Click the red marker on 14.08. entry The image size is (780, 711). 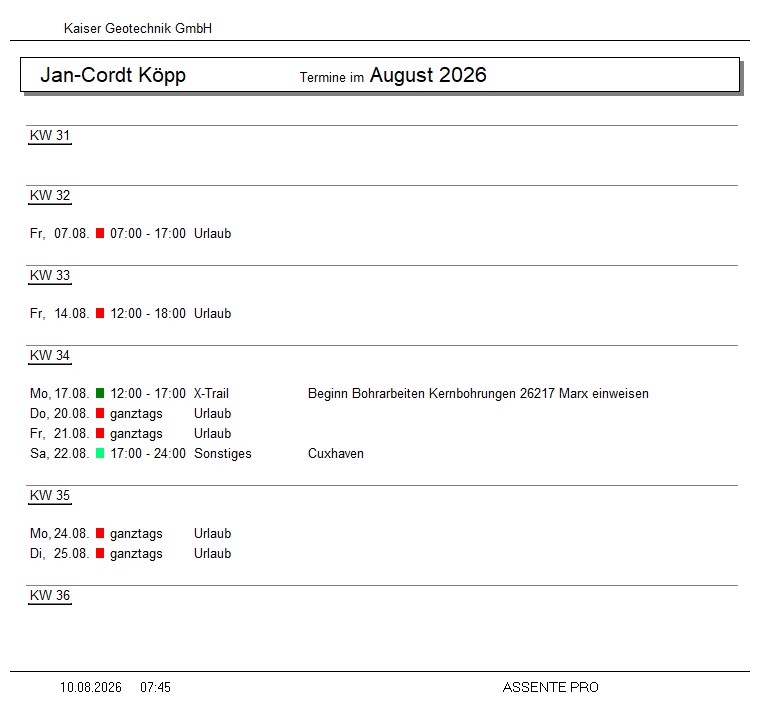click(x=100, y=313)
